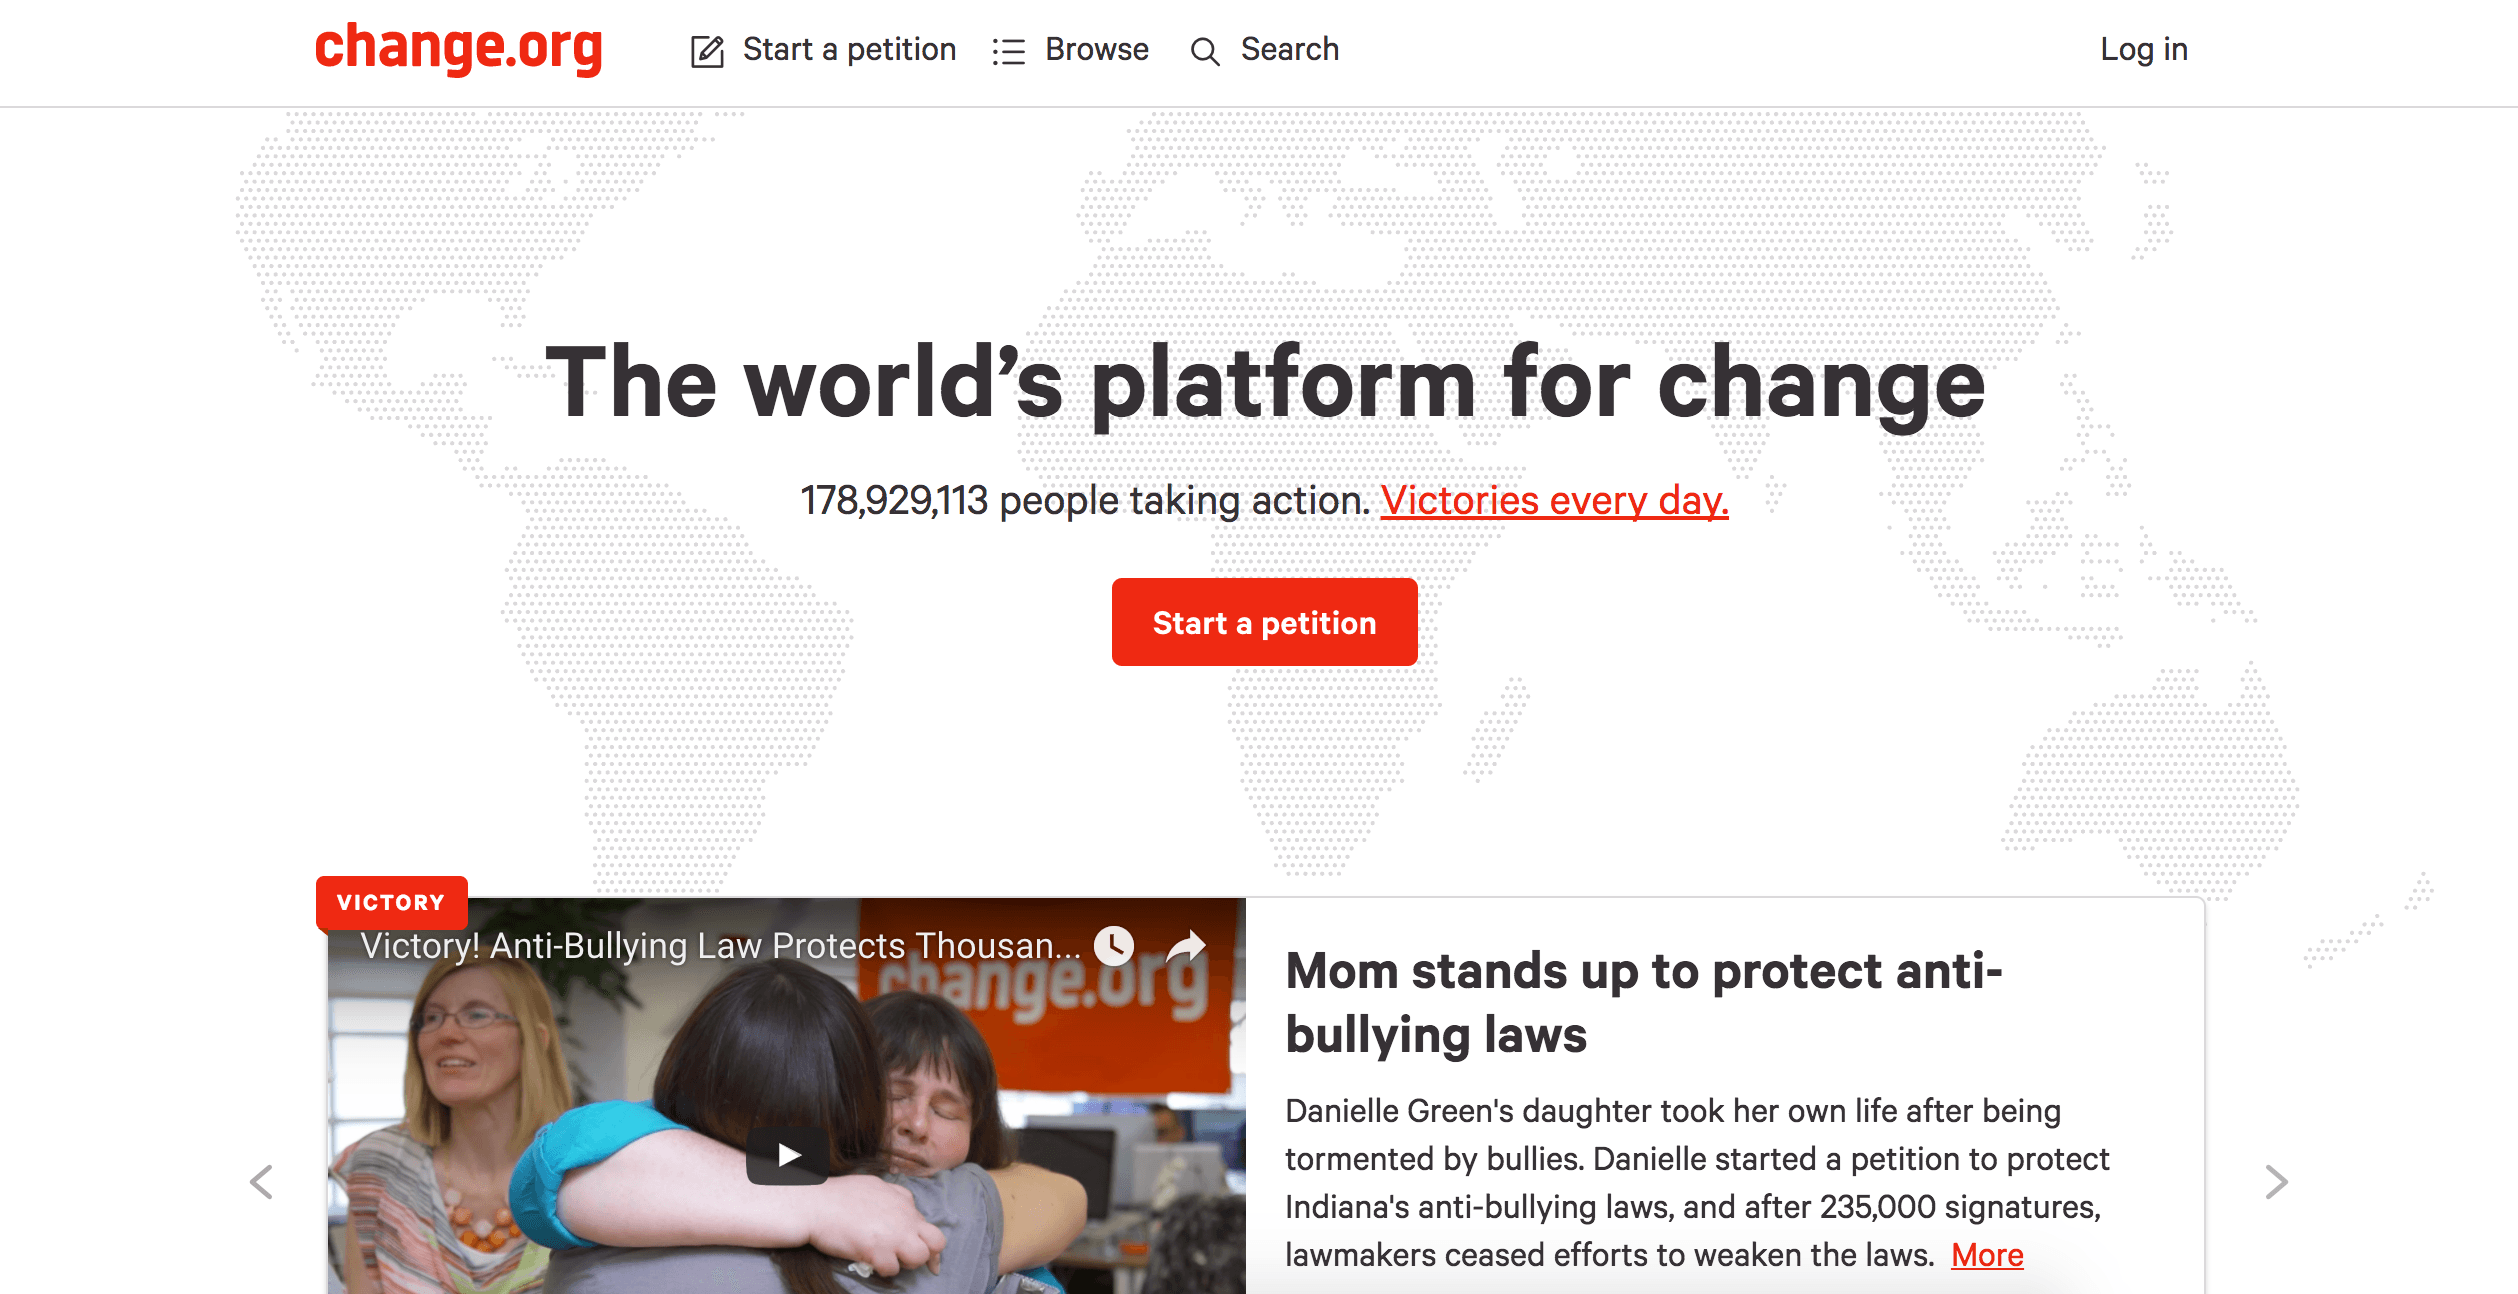Click the VICTORY badge on the story

390,902
